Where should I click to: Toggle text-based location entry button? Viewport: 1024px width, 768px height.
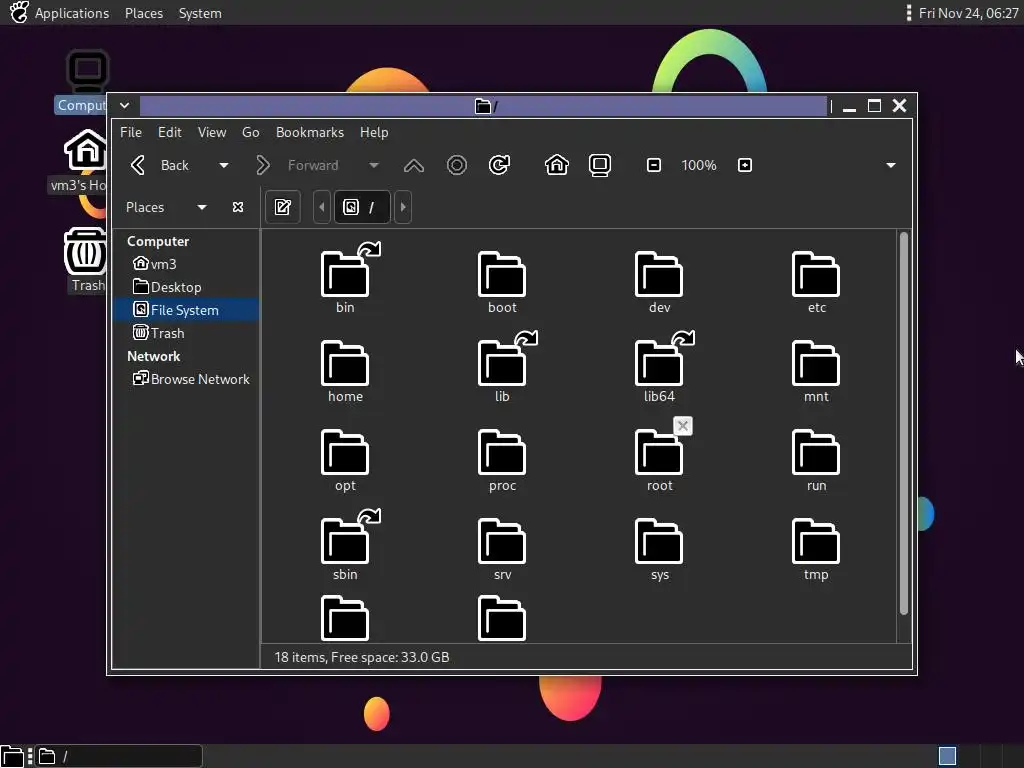click(x=283, y=207)
